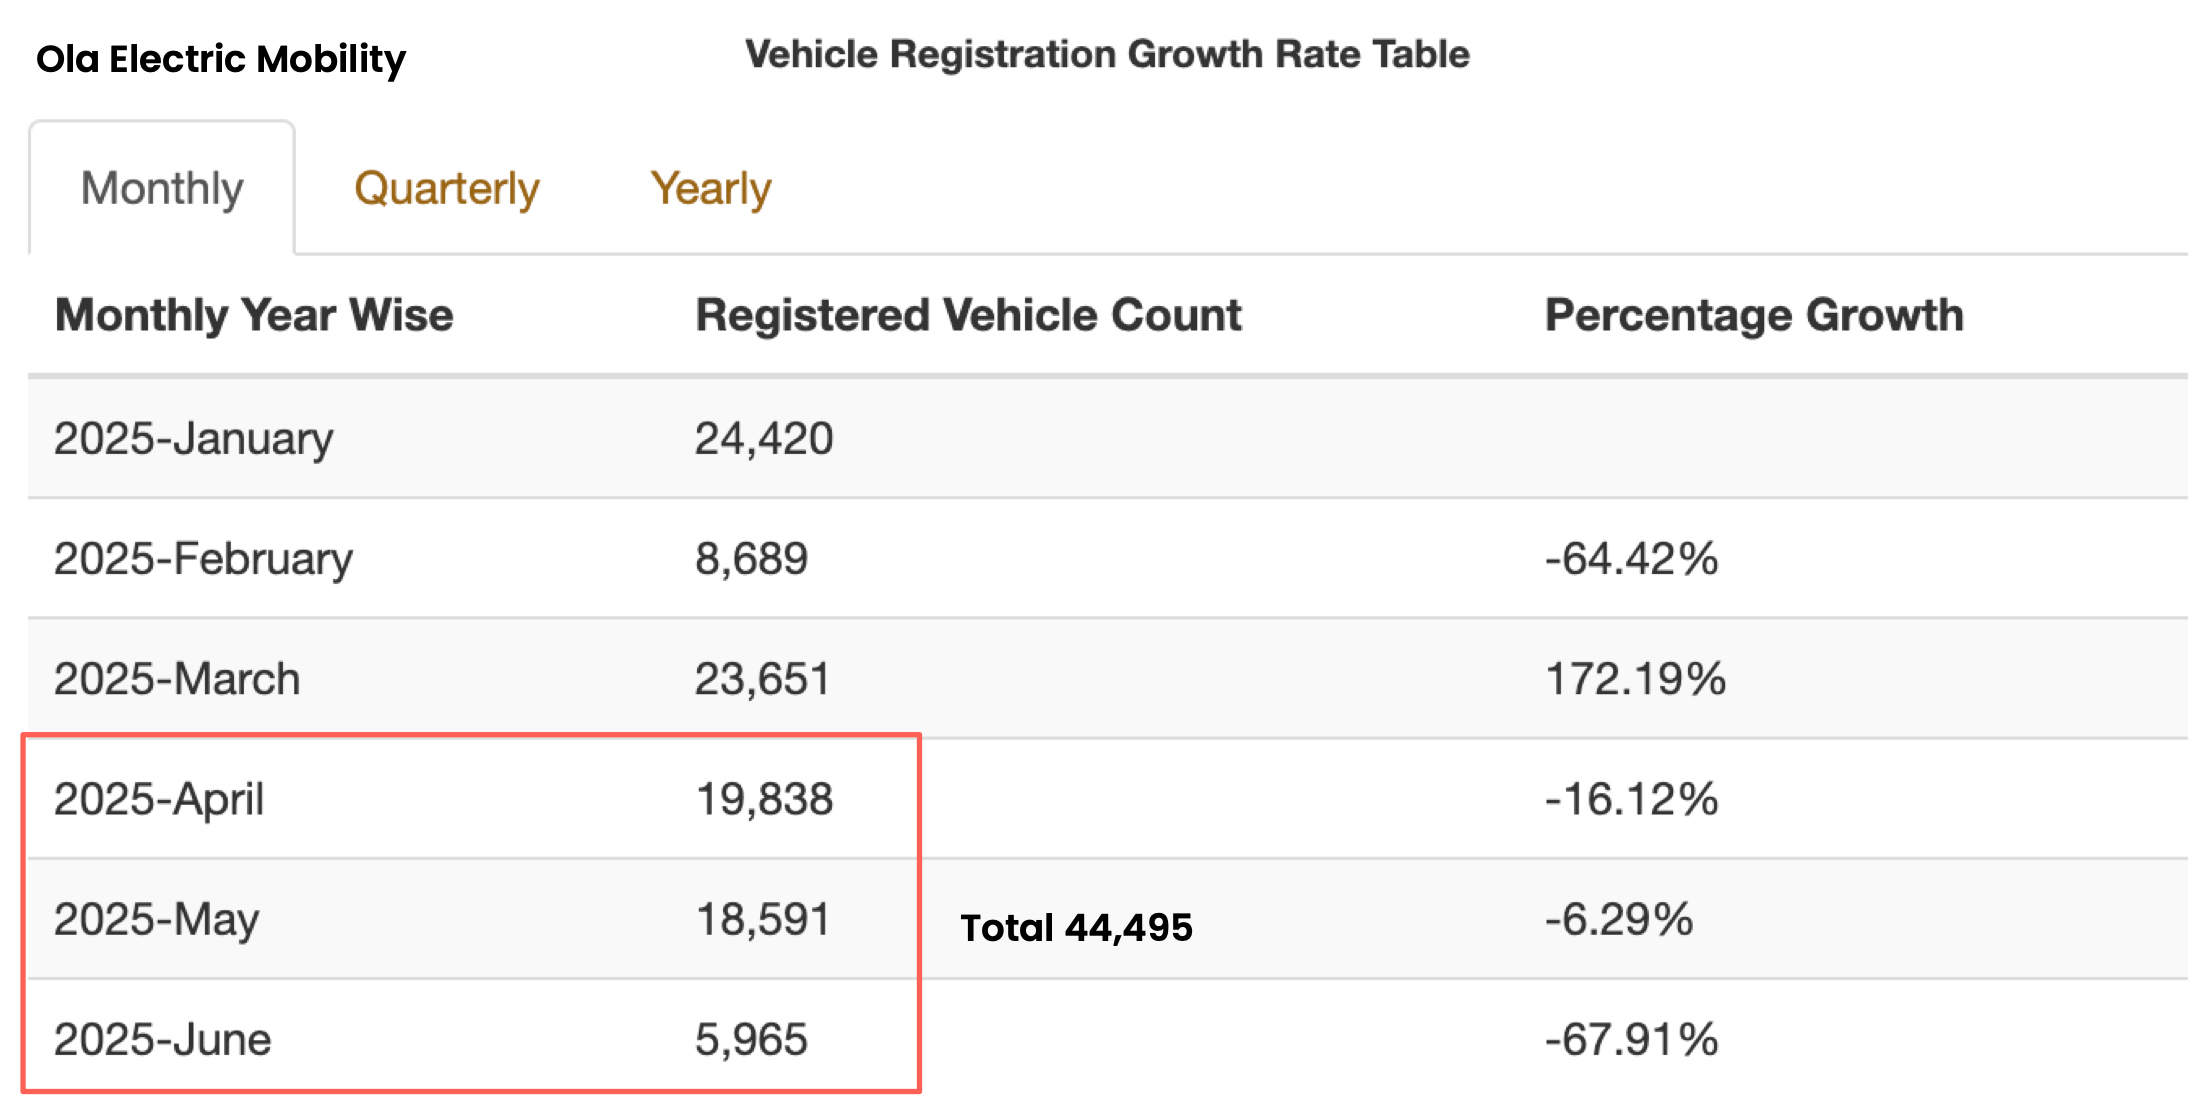Select the 2025-April row label

click(x=159, y=799)
